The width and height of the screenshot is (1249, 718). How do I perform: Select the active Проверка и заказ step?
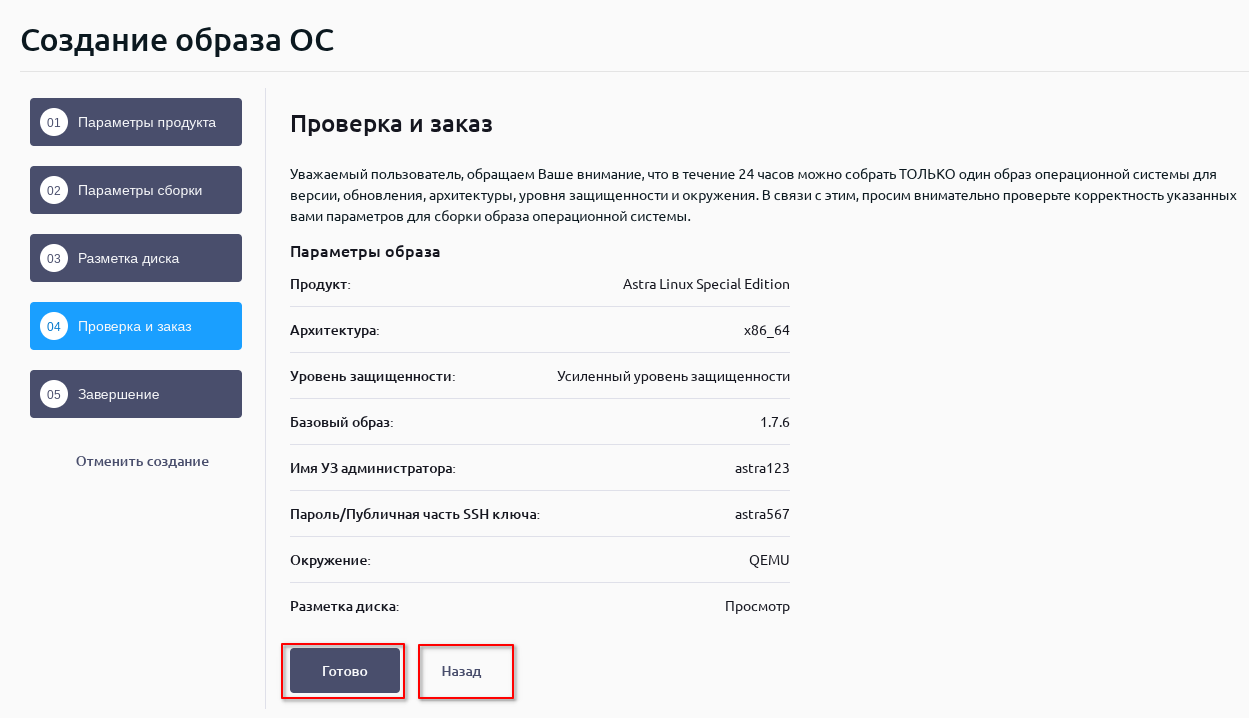click(135, 327)
